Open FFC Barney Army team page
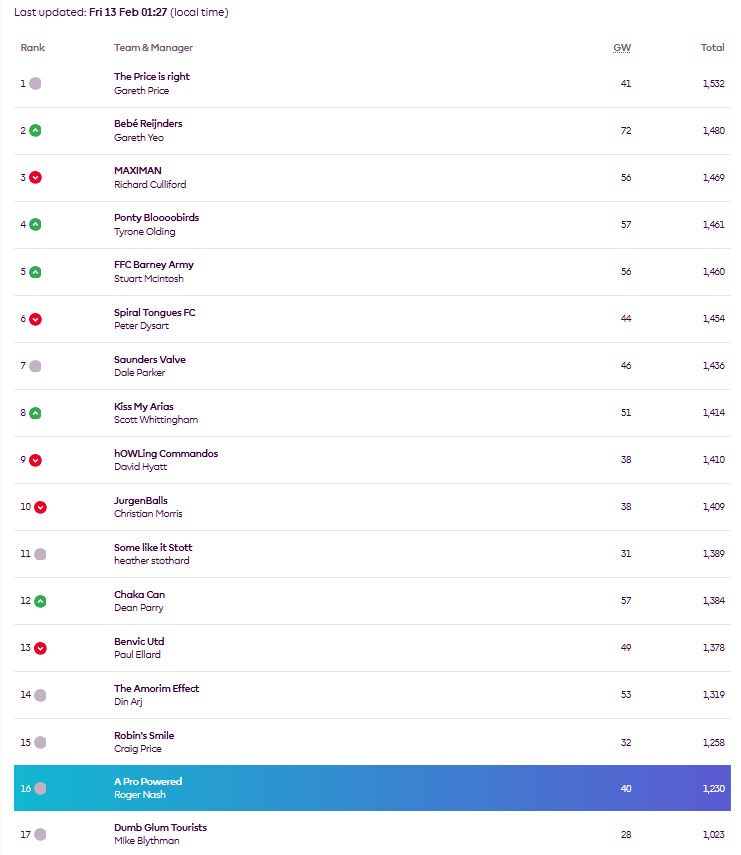Image resolution: width=741 pixels, height=855 pixels. pyautogui.click(x=154, y=264)
